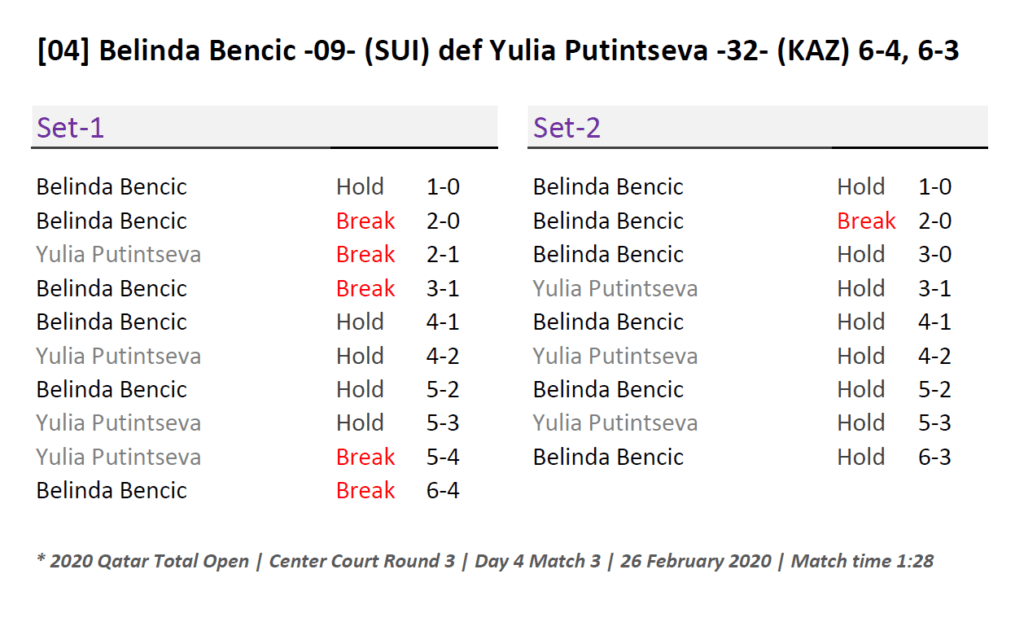Click the 3-0 score in Set-2
This screenshot has width=1024, height=622.
(x=935, y=255)
